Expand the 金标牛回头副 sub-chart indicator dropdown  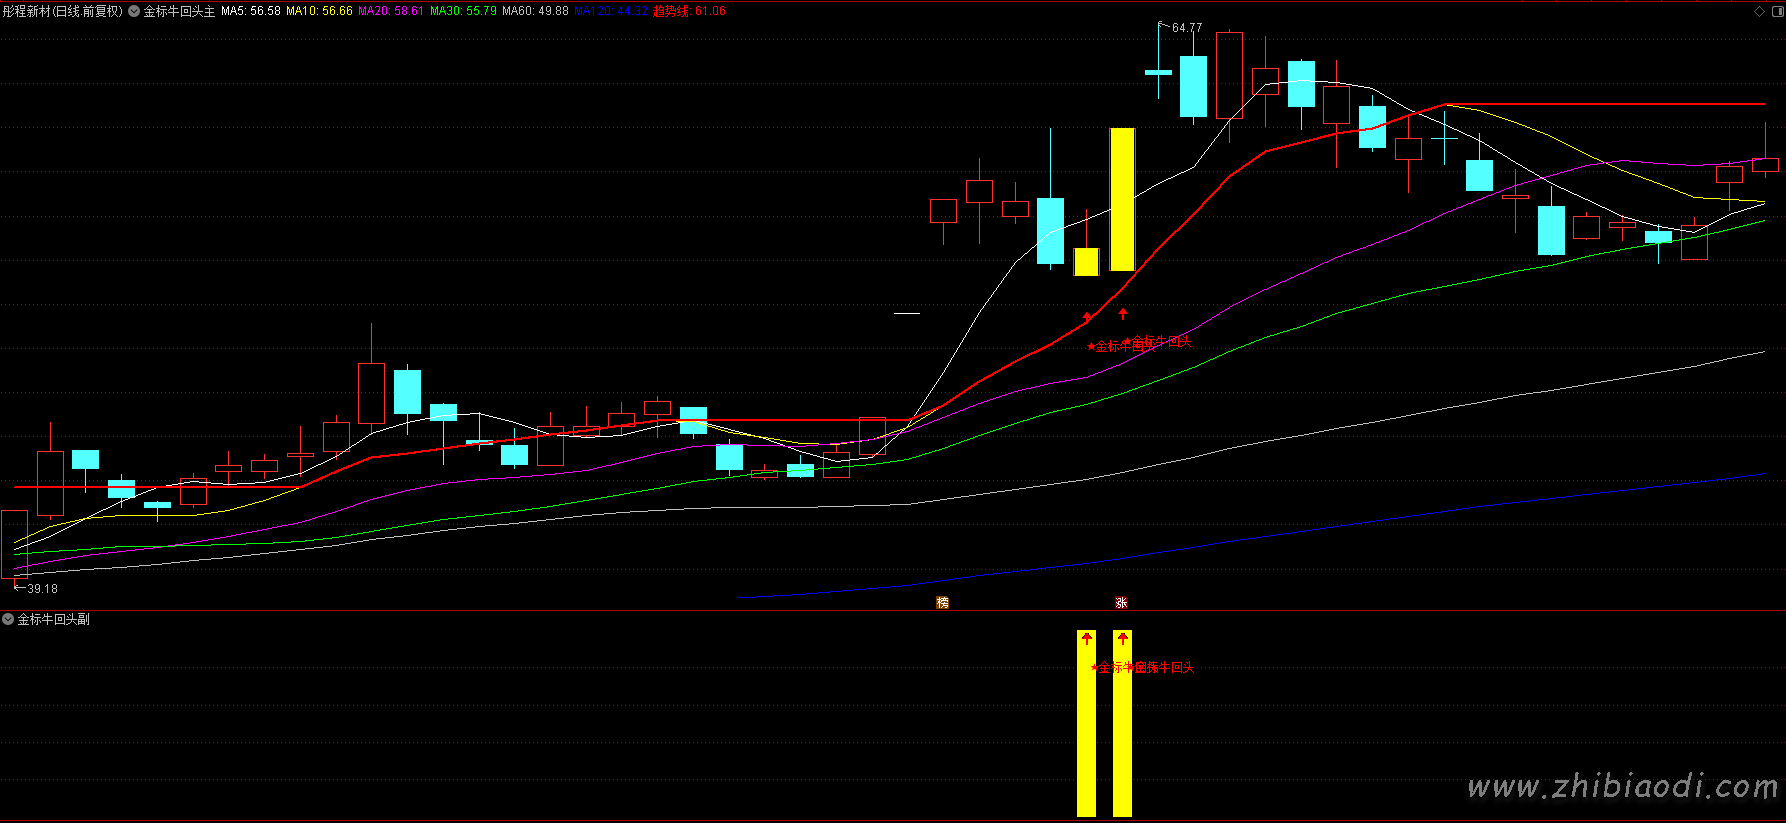pos(8,619)
